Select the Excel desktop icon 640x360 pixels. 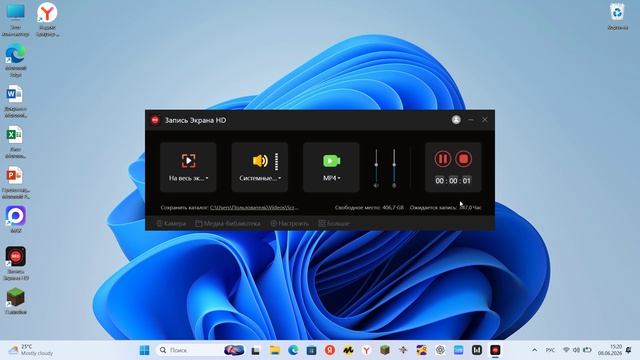(16, 142)
